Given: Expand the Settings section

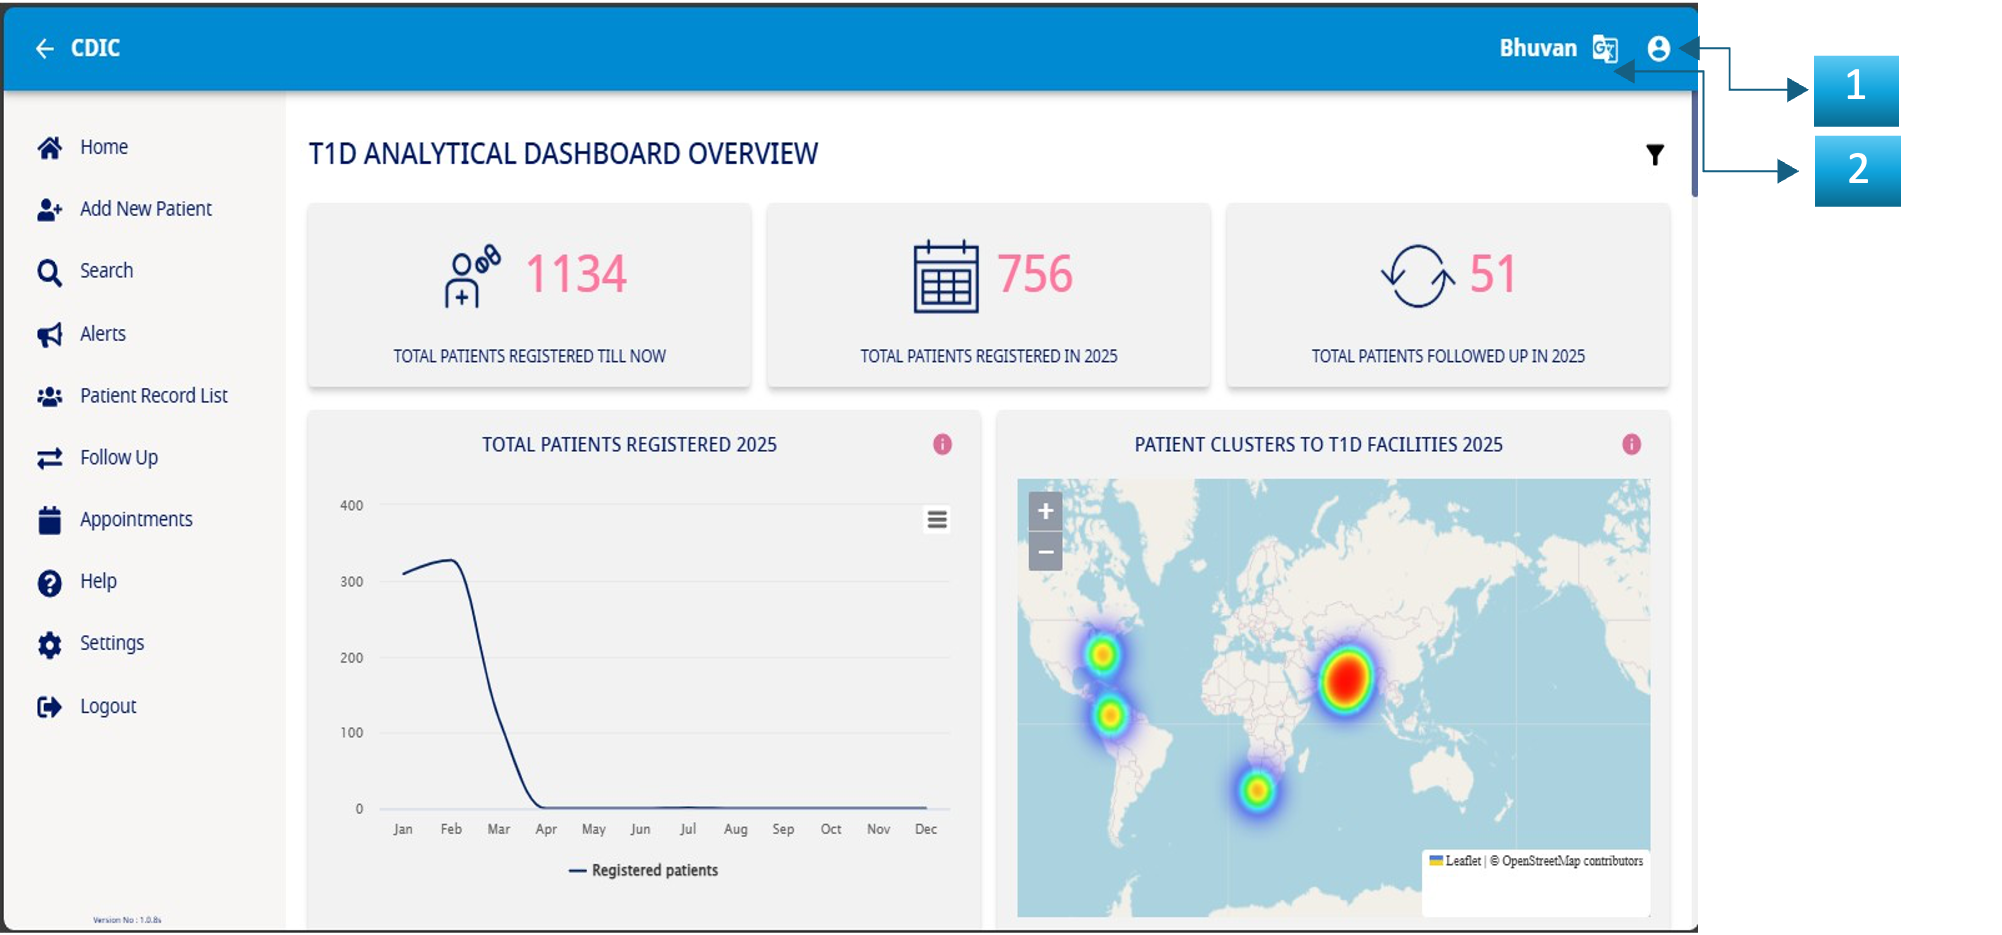Looking at the screenshot, I should [111, 643].
